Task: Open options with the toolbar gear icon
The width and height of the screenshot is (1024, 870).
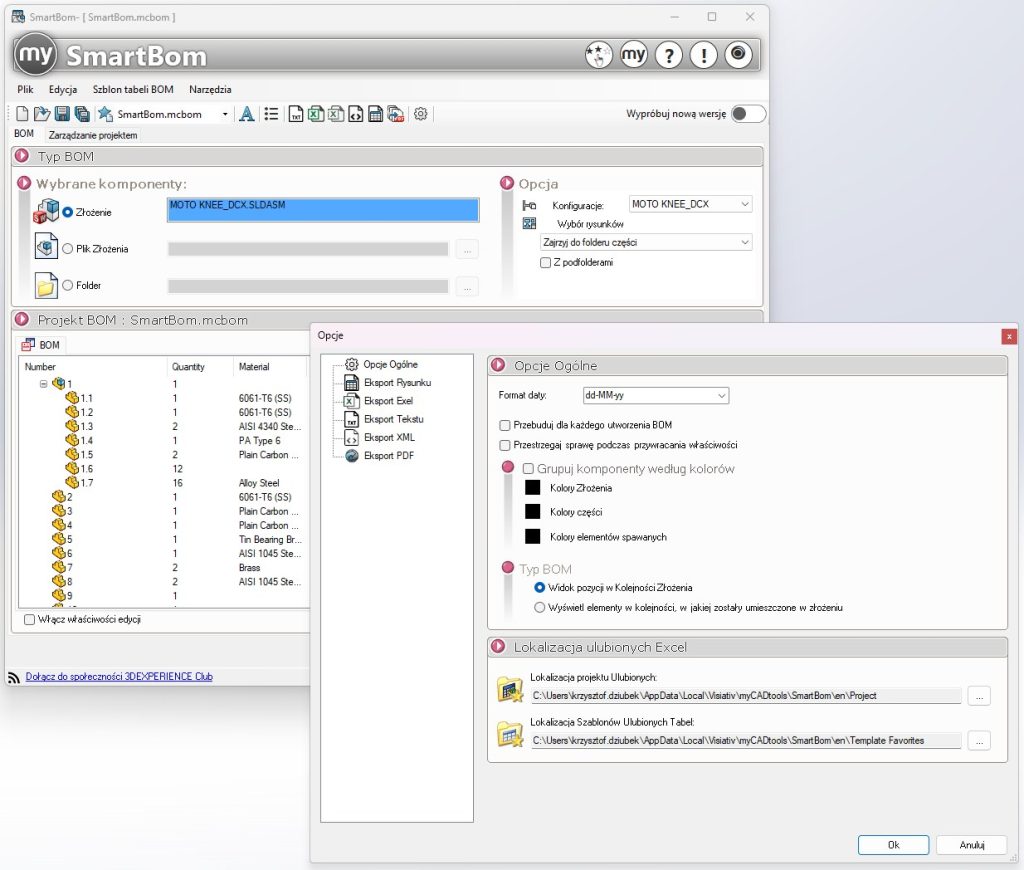Action: 421,114
